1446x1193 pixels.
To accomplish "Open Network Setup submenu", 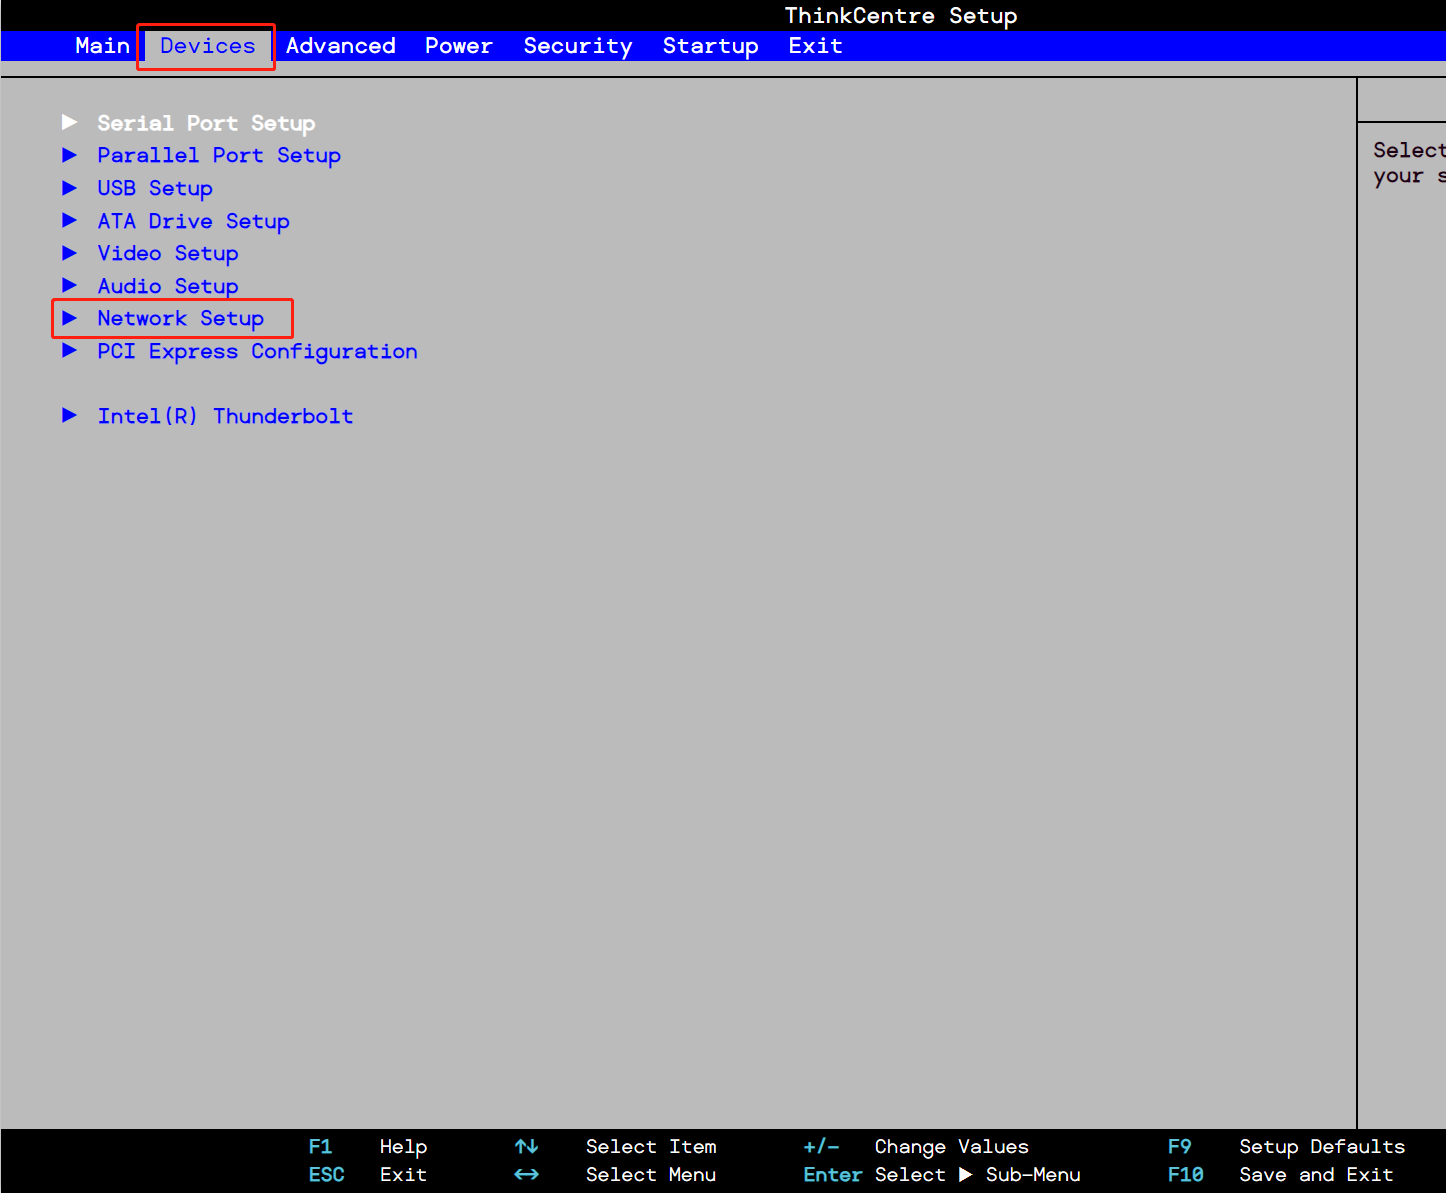I will coord(181,318).
